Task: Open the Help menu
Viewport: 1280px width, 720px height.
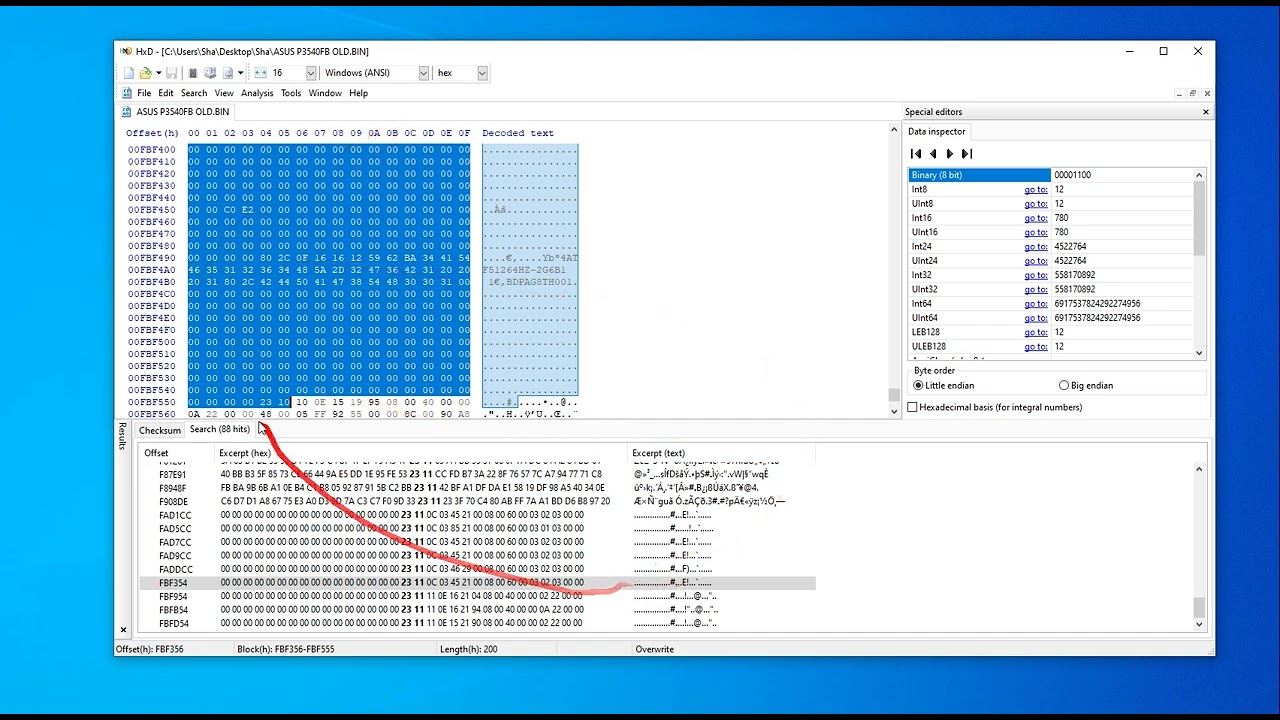Action: coord(359,93)
